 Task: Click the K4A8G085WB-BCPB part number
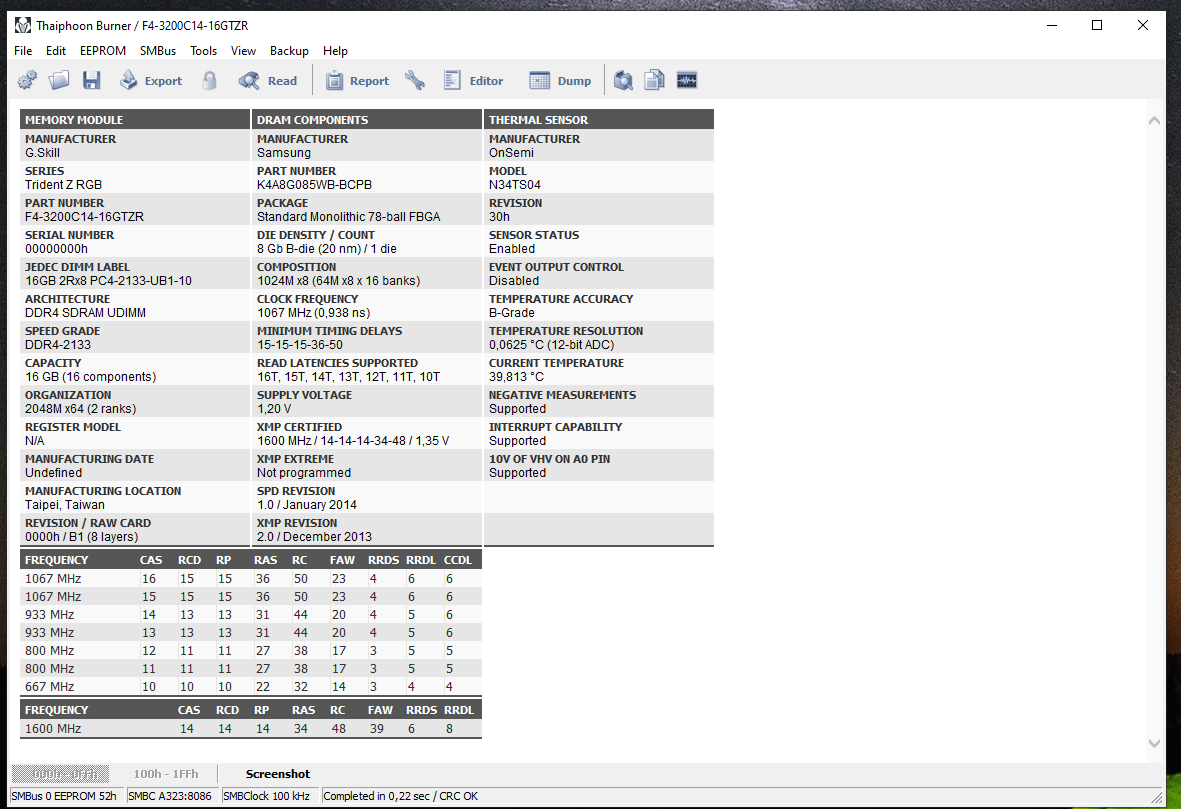314,185
